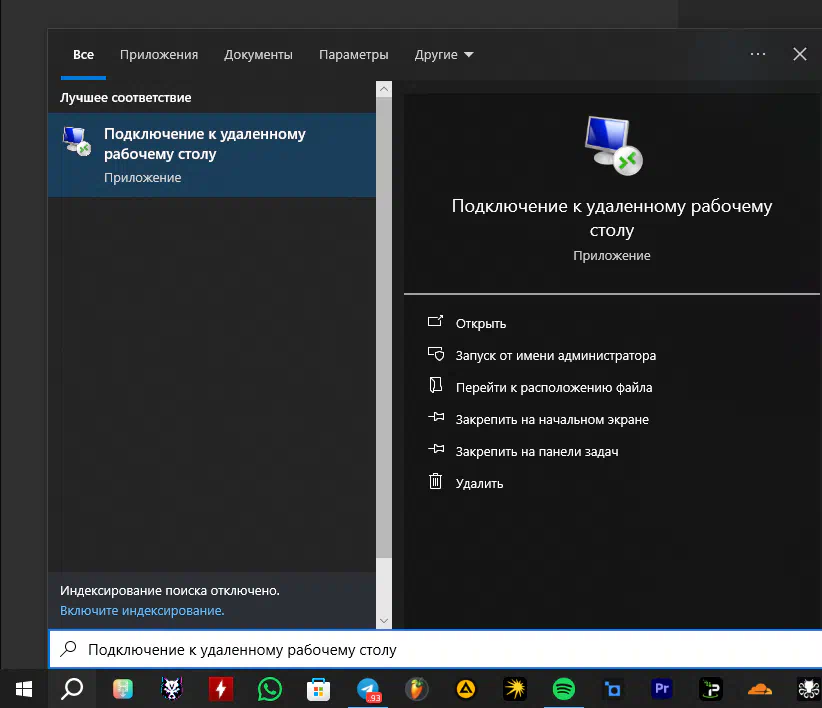Click the Cloudflare icon in taskbar
This screenshot has height=708, width=822.
[x=759, y=688]
